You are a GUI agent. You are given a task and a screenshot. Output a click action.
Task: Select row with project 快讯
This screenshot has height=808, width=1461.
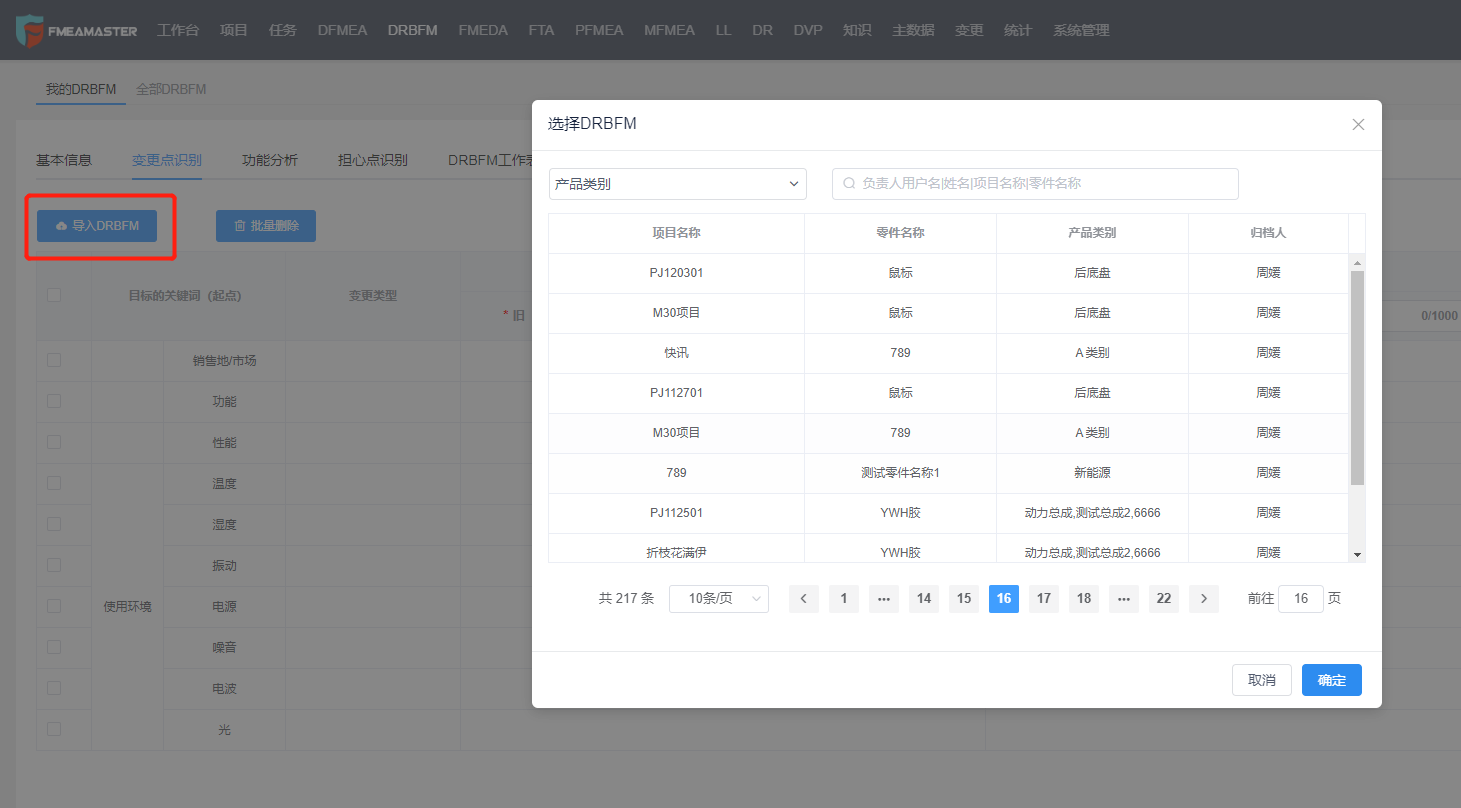(948, 353)
